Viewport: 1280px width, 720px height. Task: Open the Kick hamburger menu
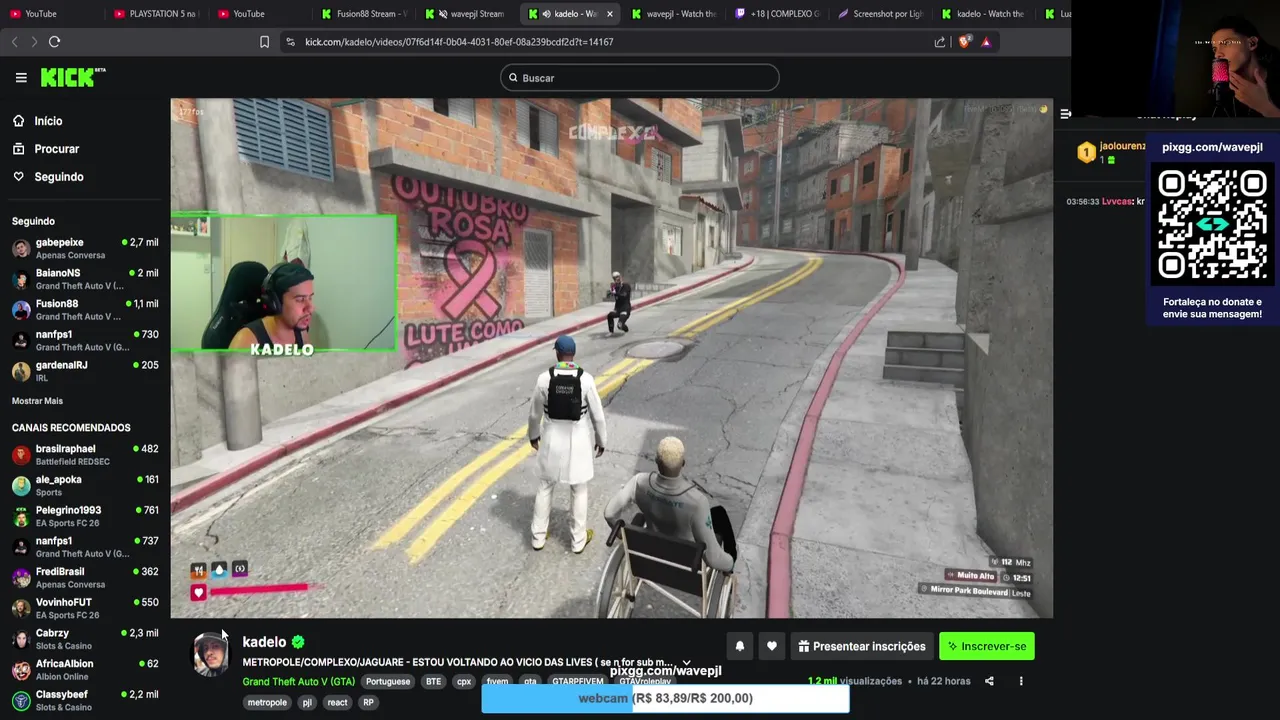[21, 77]
